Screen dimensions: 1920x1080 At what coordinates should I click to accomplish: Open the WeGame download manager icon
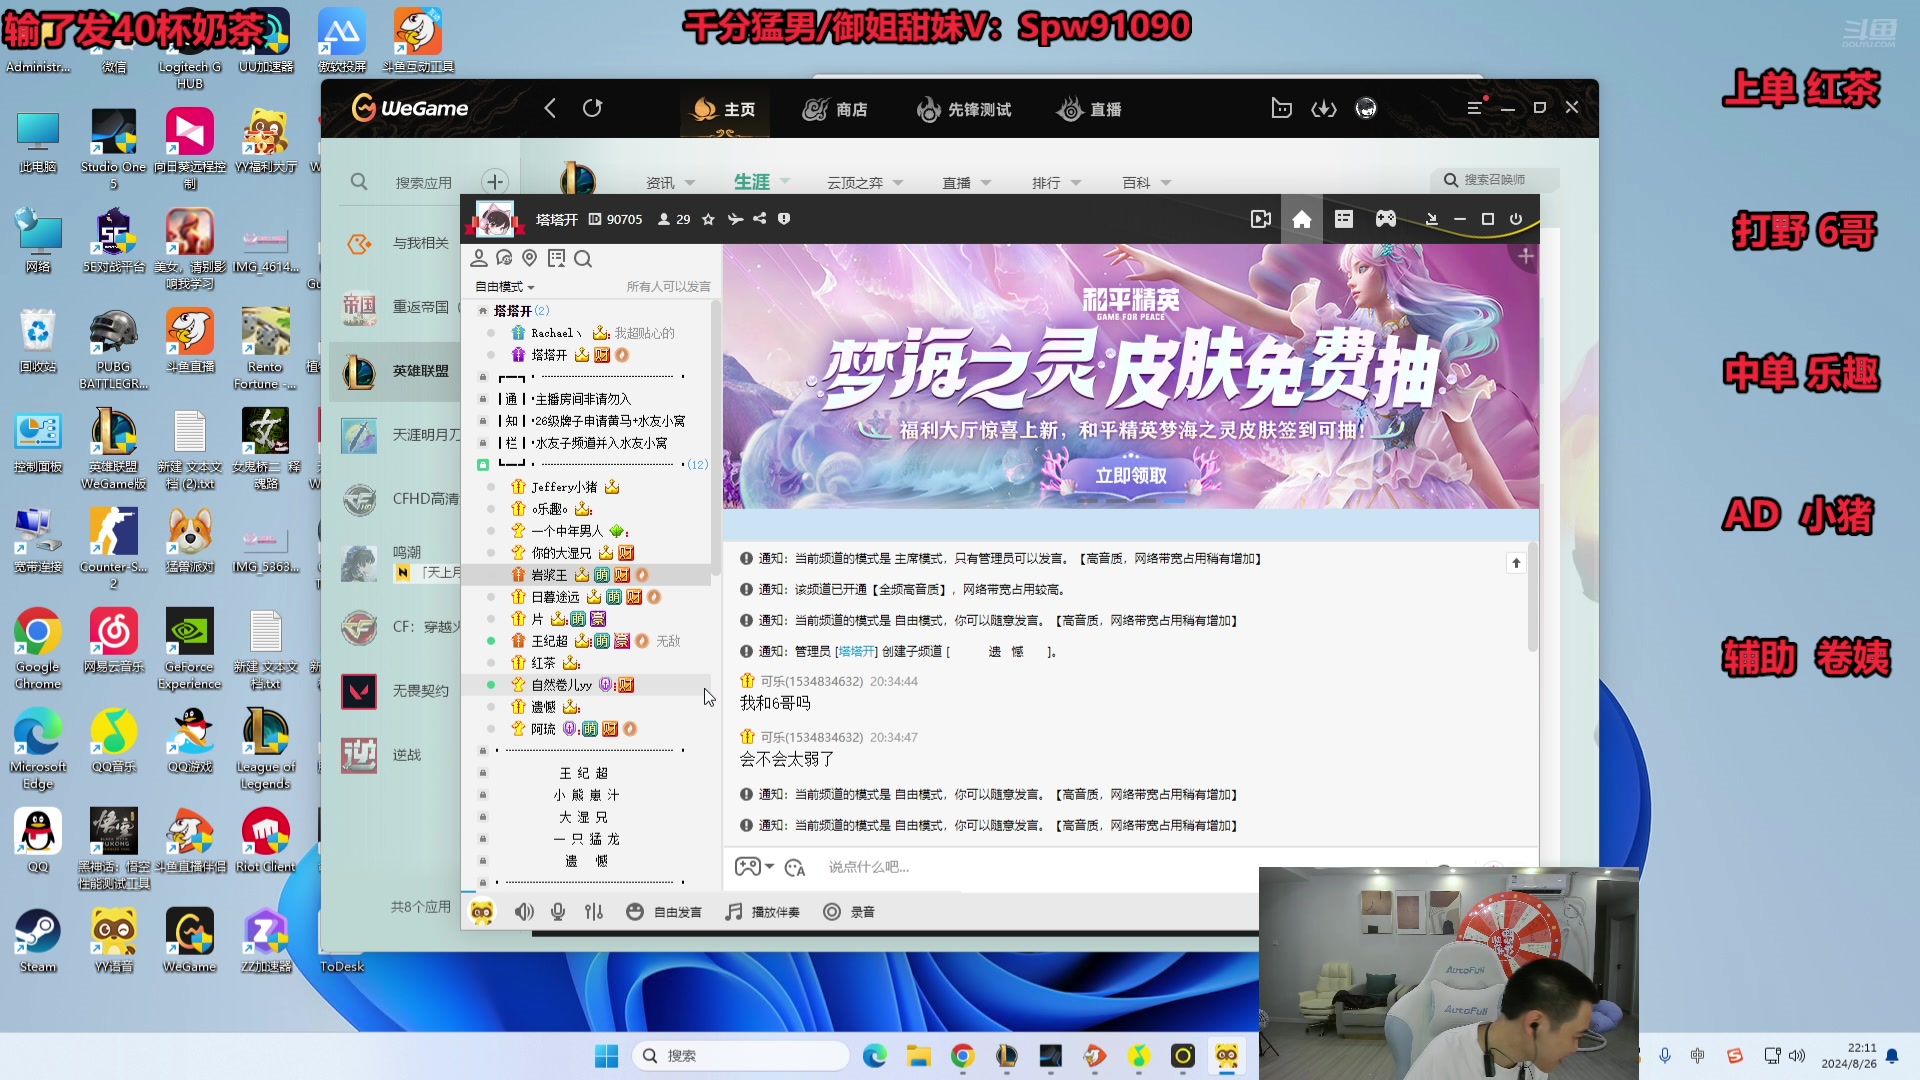pos(1324,108)
